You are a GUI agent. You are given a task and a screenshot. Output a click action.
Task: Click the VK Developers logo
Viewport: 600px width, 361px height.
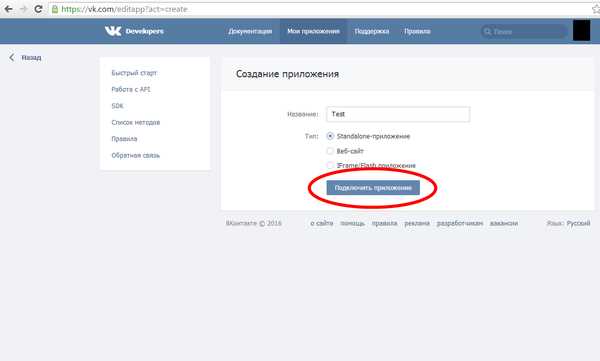point(134,31)
